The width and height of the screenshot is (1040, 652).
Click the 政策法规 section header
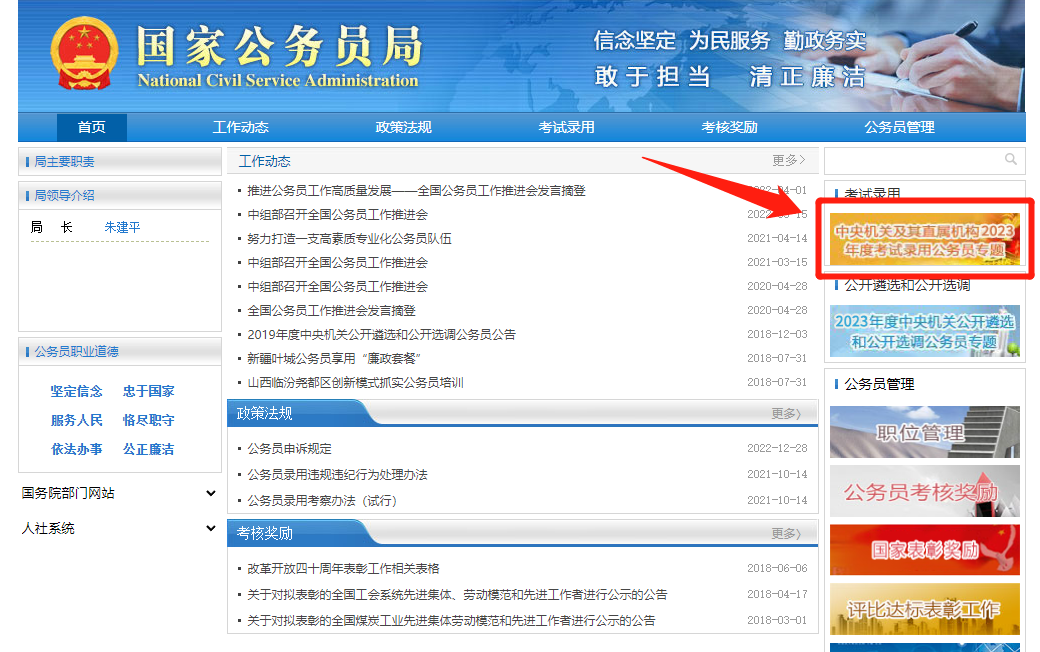264,413
